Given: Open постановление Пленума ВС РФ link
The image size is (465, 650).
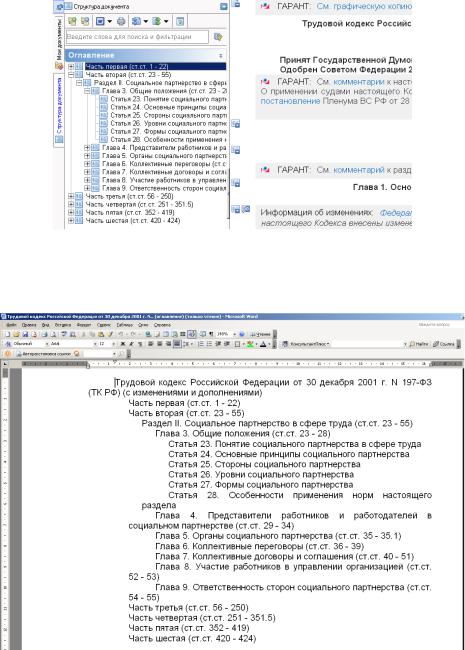Looking at the screenshot, I should pyautogui.click(x=290, y=101).
